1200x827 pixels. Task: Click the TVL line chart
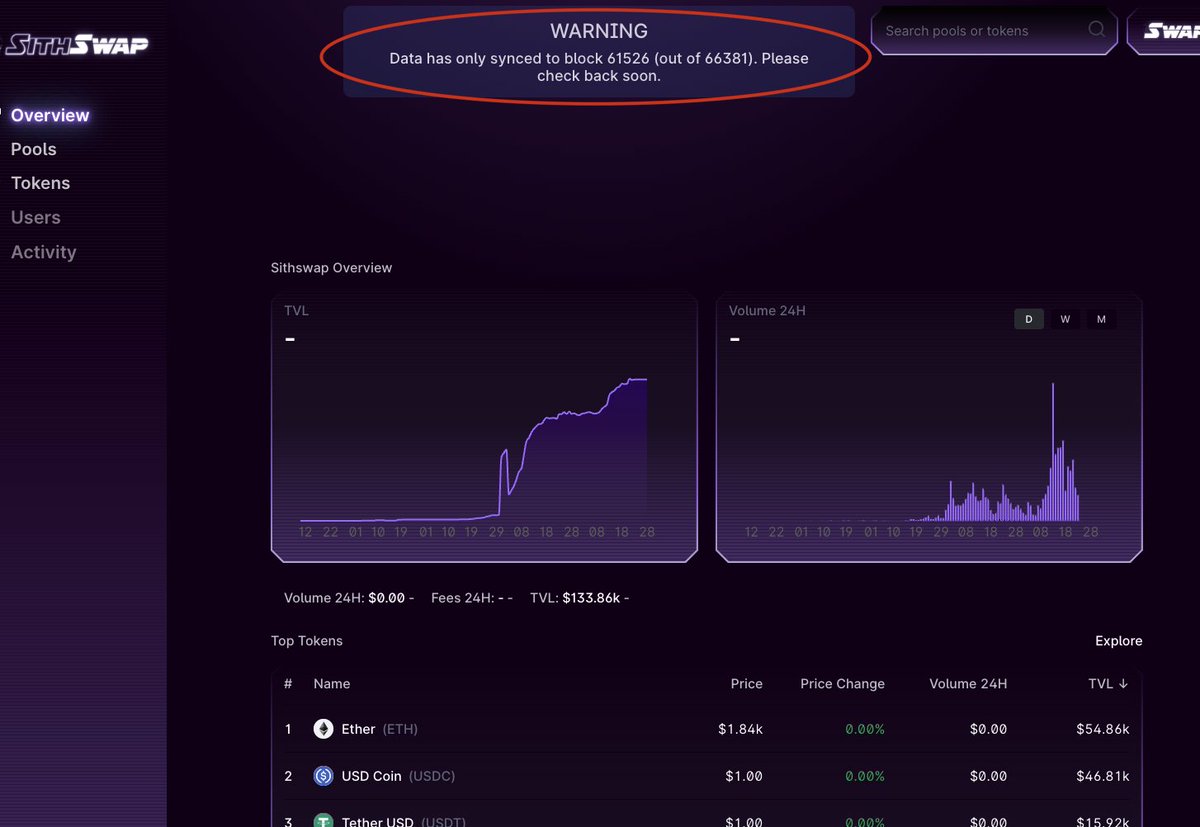474,450
